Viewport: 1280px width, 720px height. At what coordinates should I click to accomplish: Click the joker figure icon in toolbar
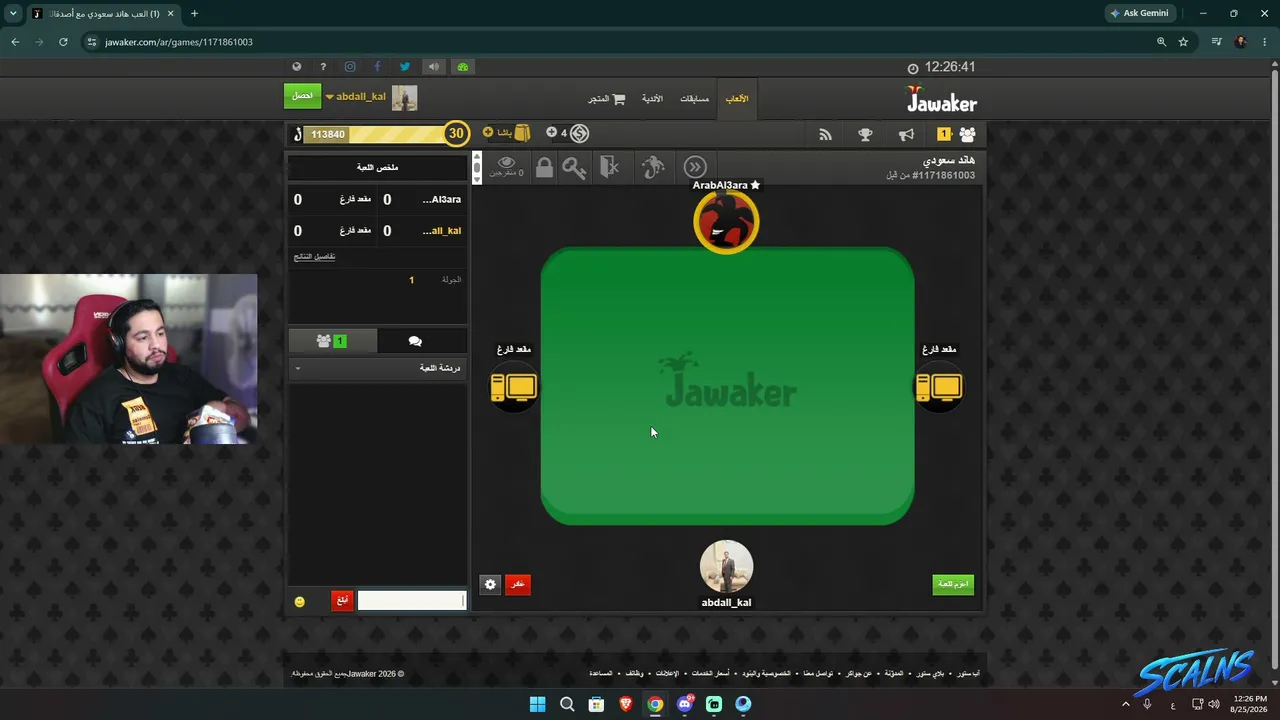coord(653,167)
